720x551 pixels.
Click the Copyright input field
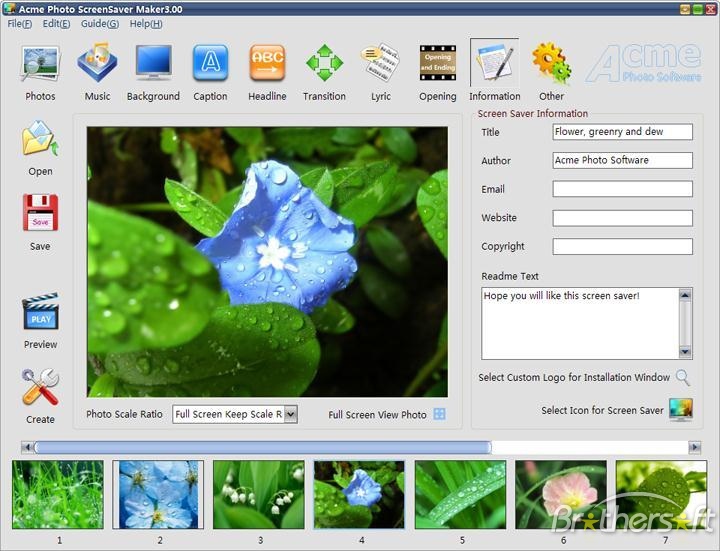[623, 246]
